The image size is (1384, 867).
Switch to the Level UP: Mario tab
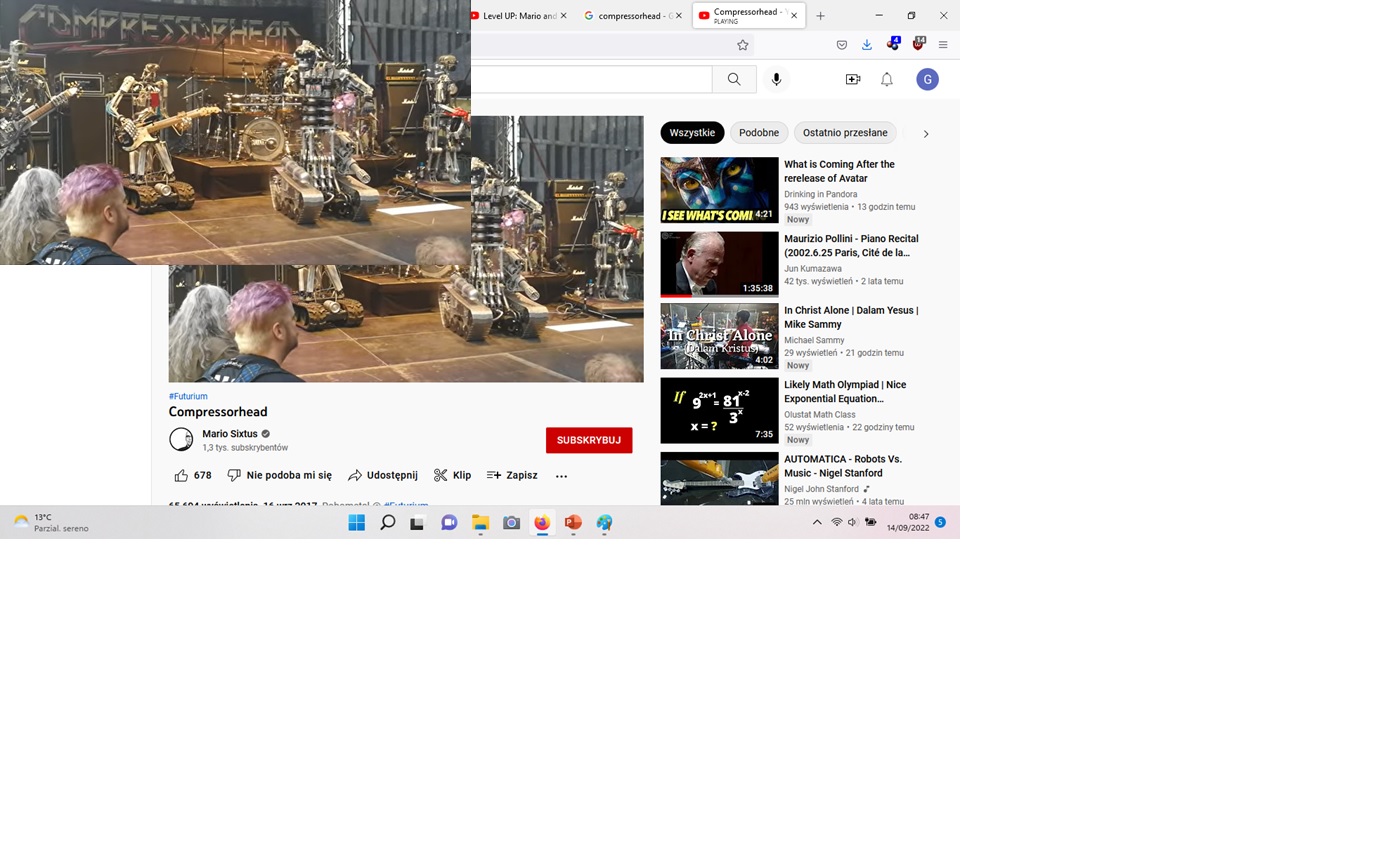tap(519, 16)
